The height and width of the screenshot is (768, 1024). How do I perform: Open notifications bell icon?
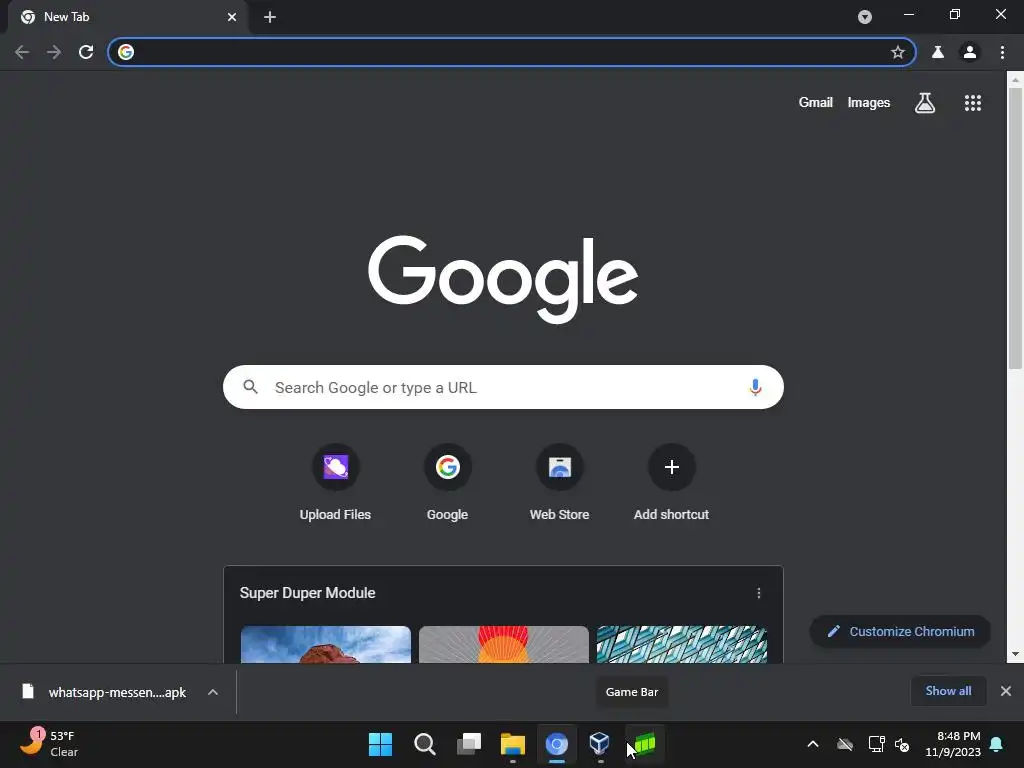click(997, 744)
